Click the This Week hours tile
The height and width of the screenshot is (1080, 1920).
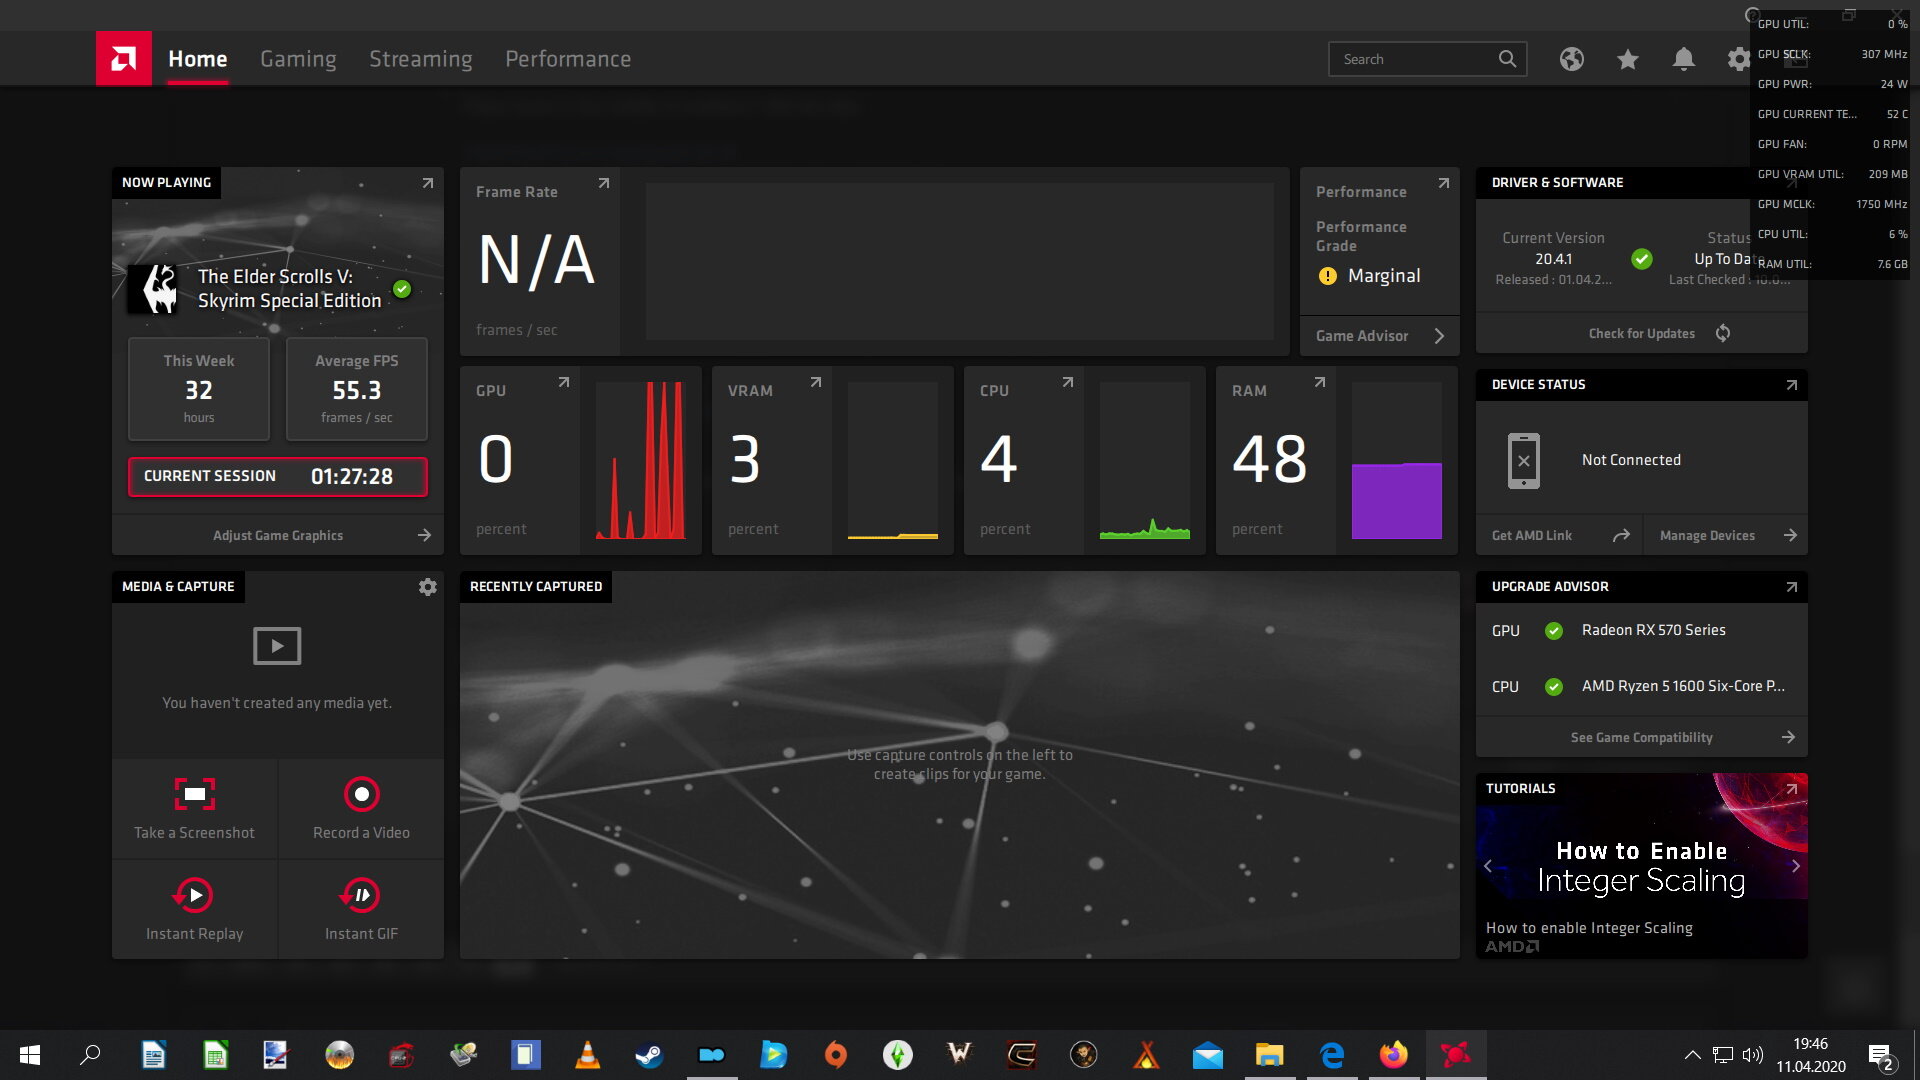click(x=199, y=389)
